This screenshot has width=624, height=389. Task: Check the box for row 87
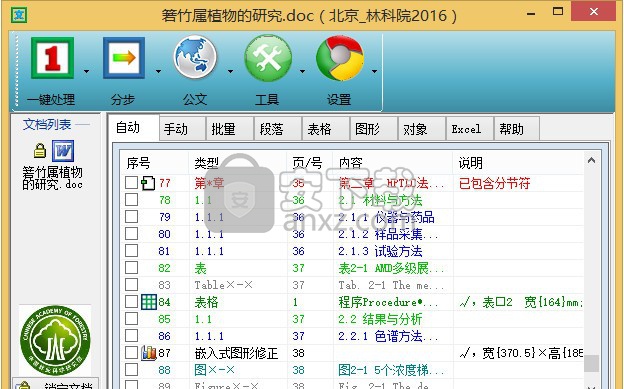(x=131, y=352)
